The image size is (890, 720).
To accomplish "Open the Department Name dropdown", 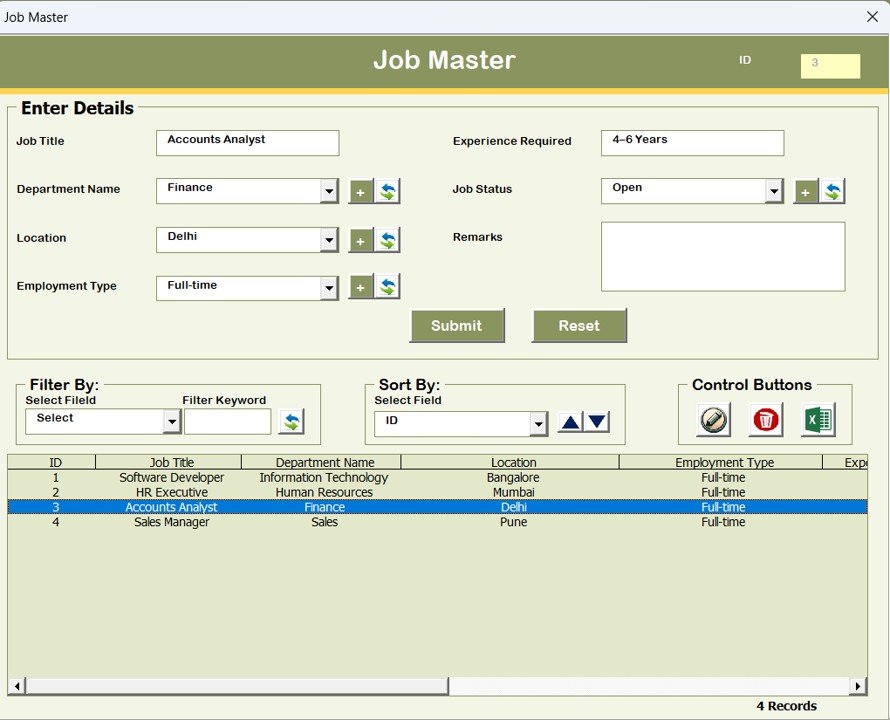I will click(330, 191).
